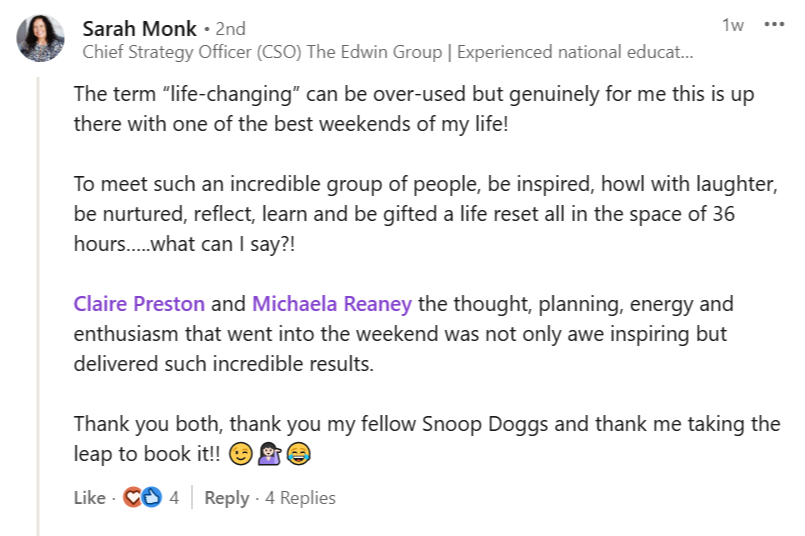Open Michaela Reaney's mentioned profile
Screen dimensions: 805x536
[x=331, y=304]
